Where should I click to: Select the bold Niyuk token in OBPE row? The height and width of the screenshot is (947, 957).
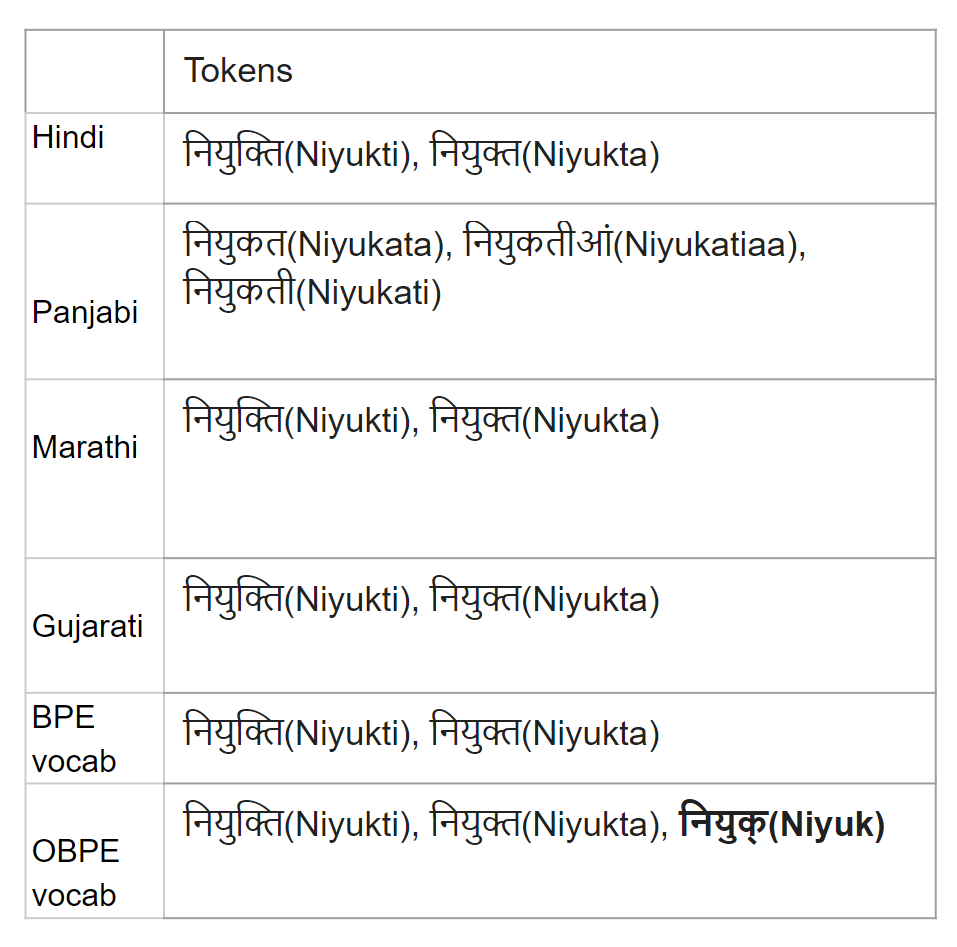[782, 824]
